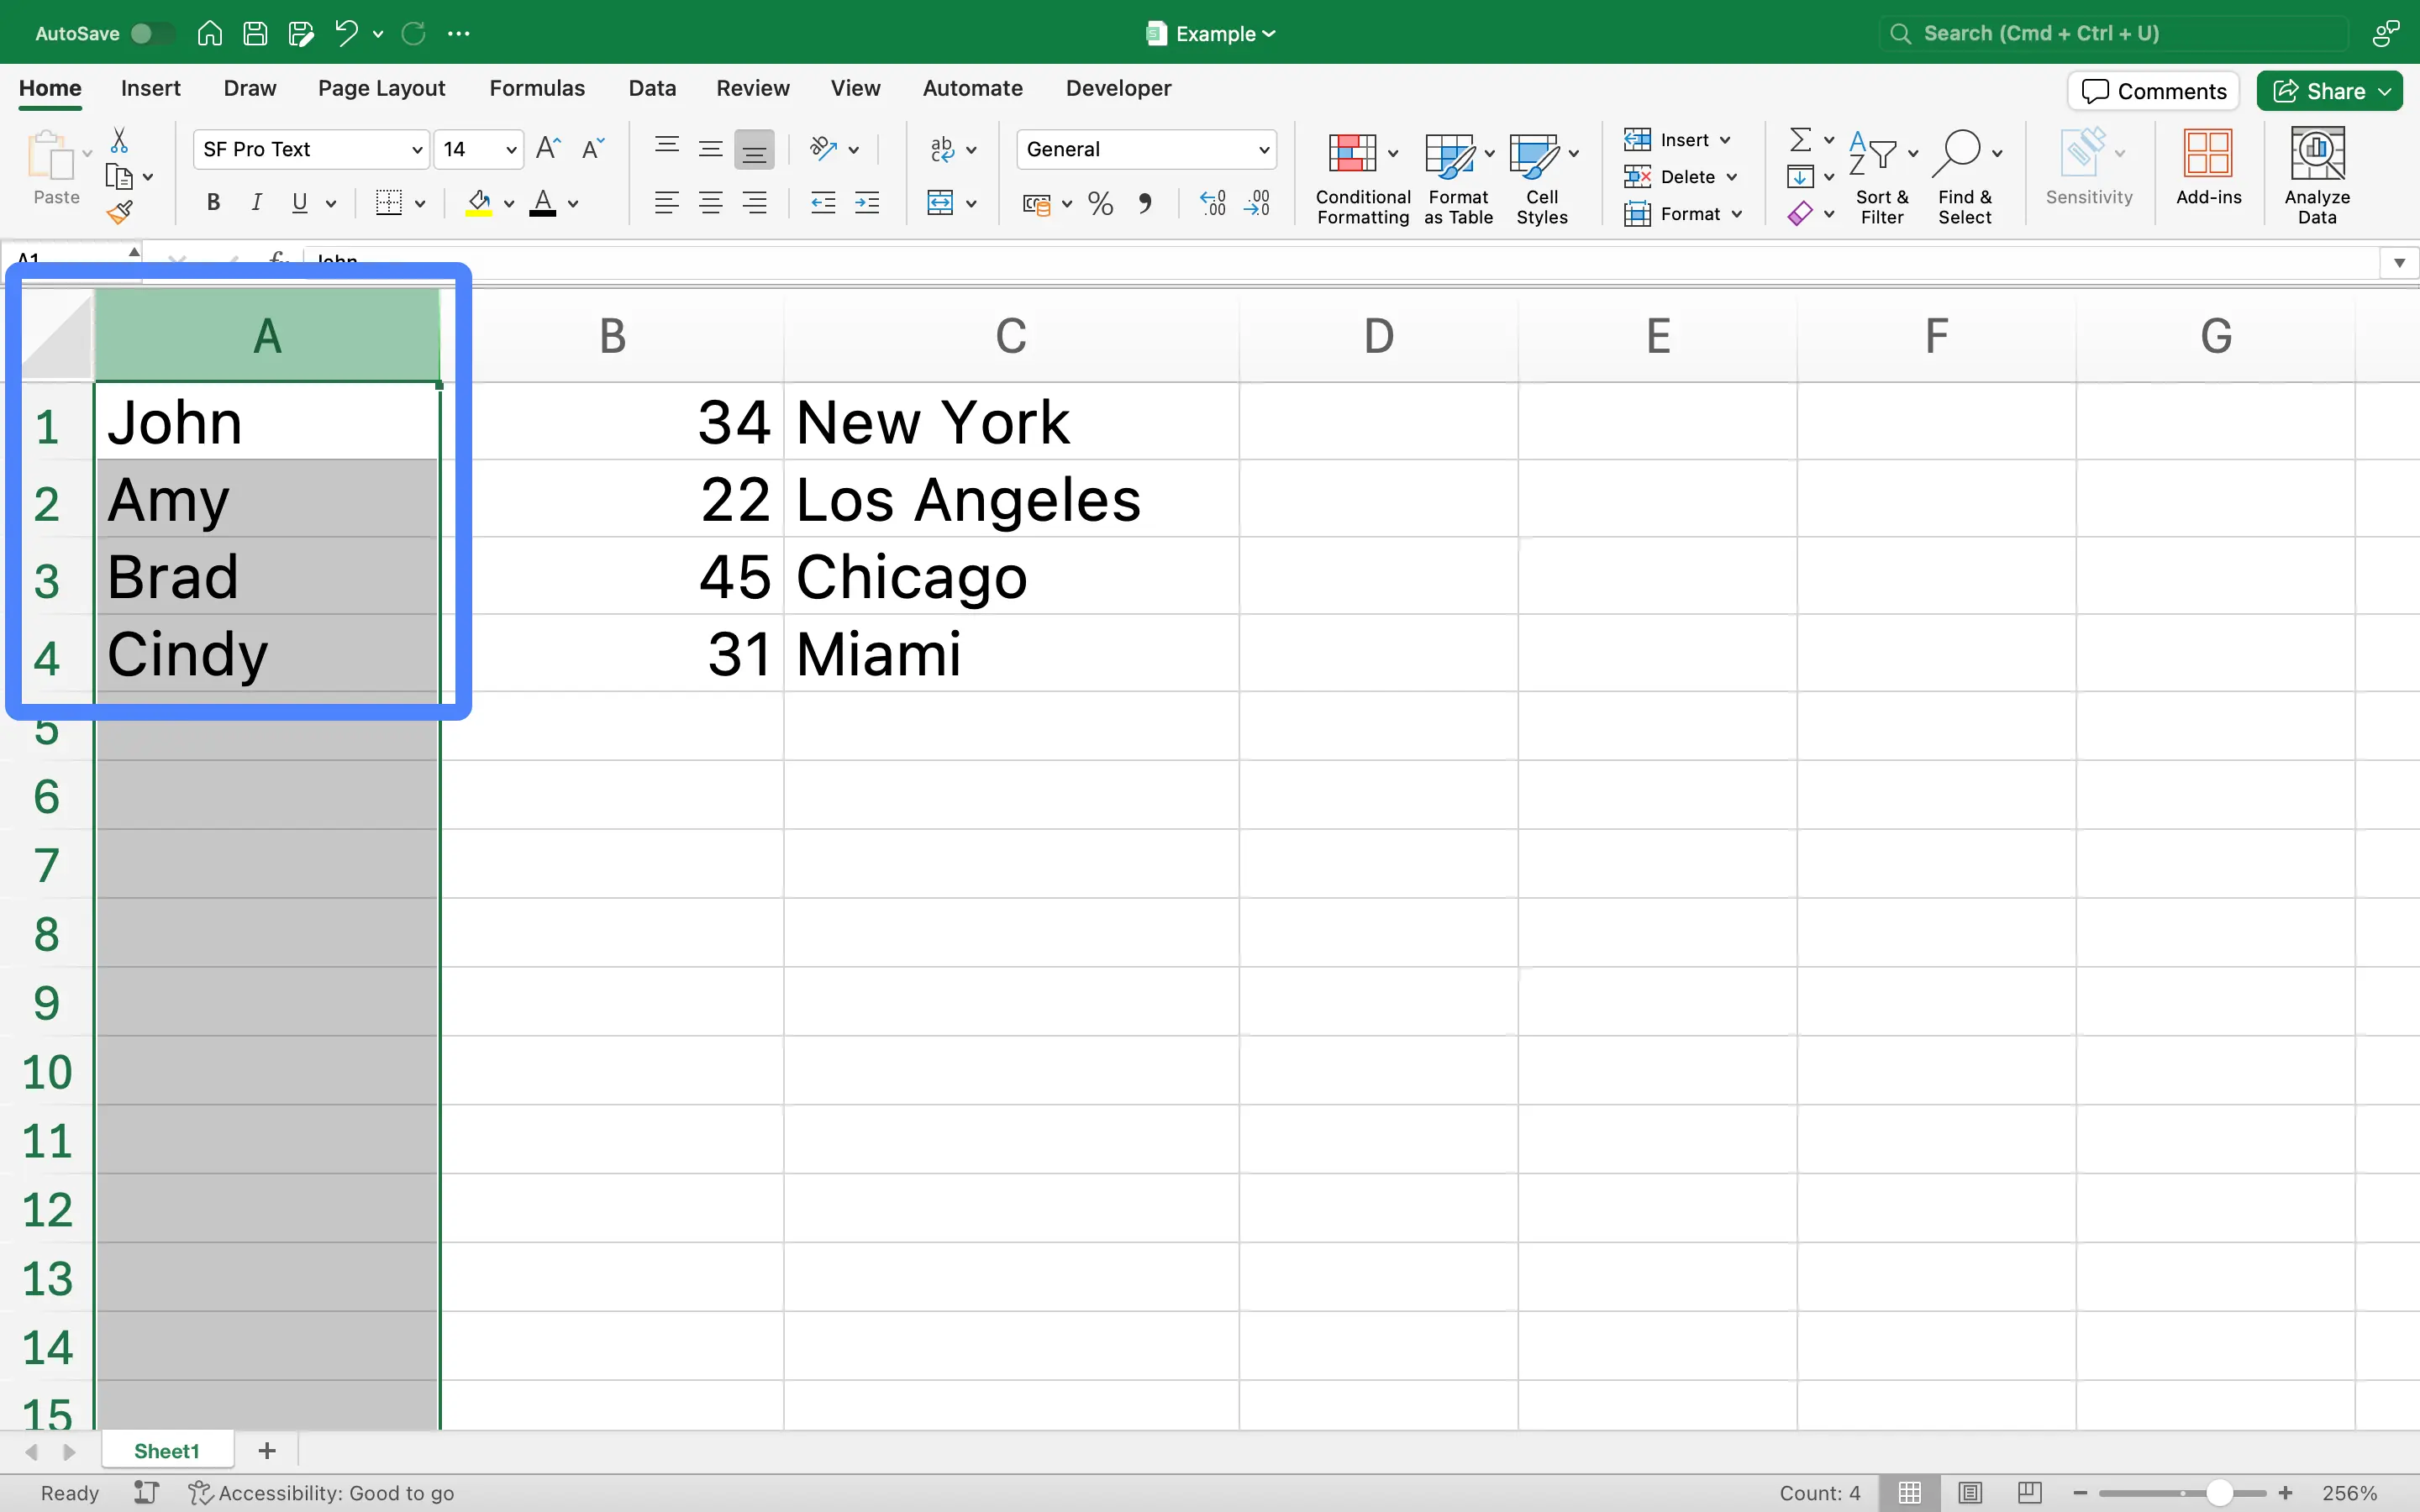The width and height of the screenshot is (2420, 1512).
Task: Click the Orientation text angle icon
Action: point(823,149)
